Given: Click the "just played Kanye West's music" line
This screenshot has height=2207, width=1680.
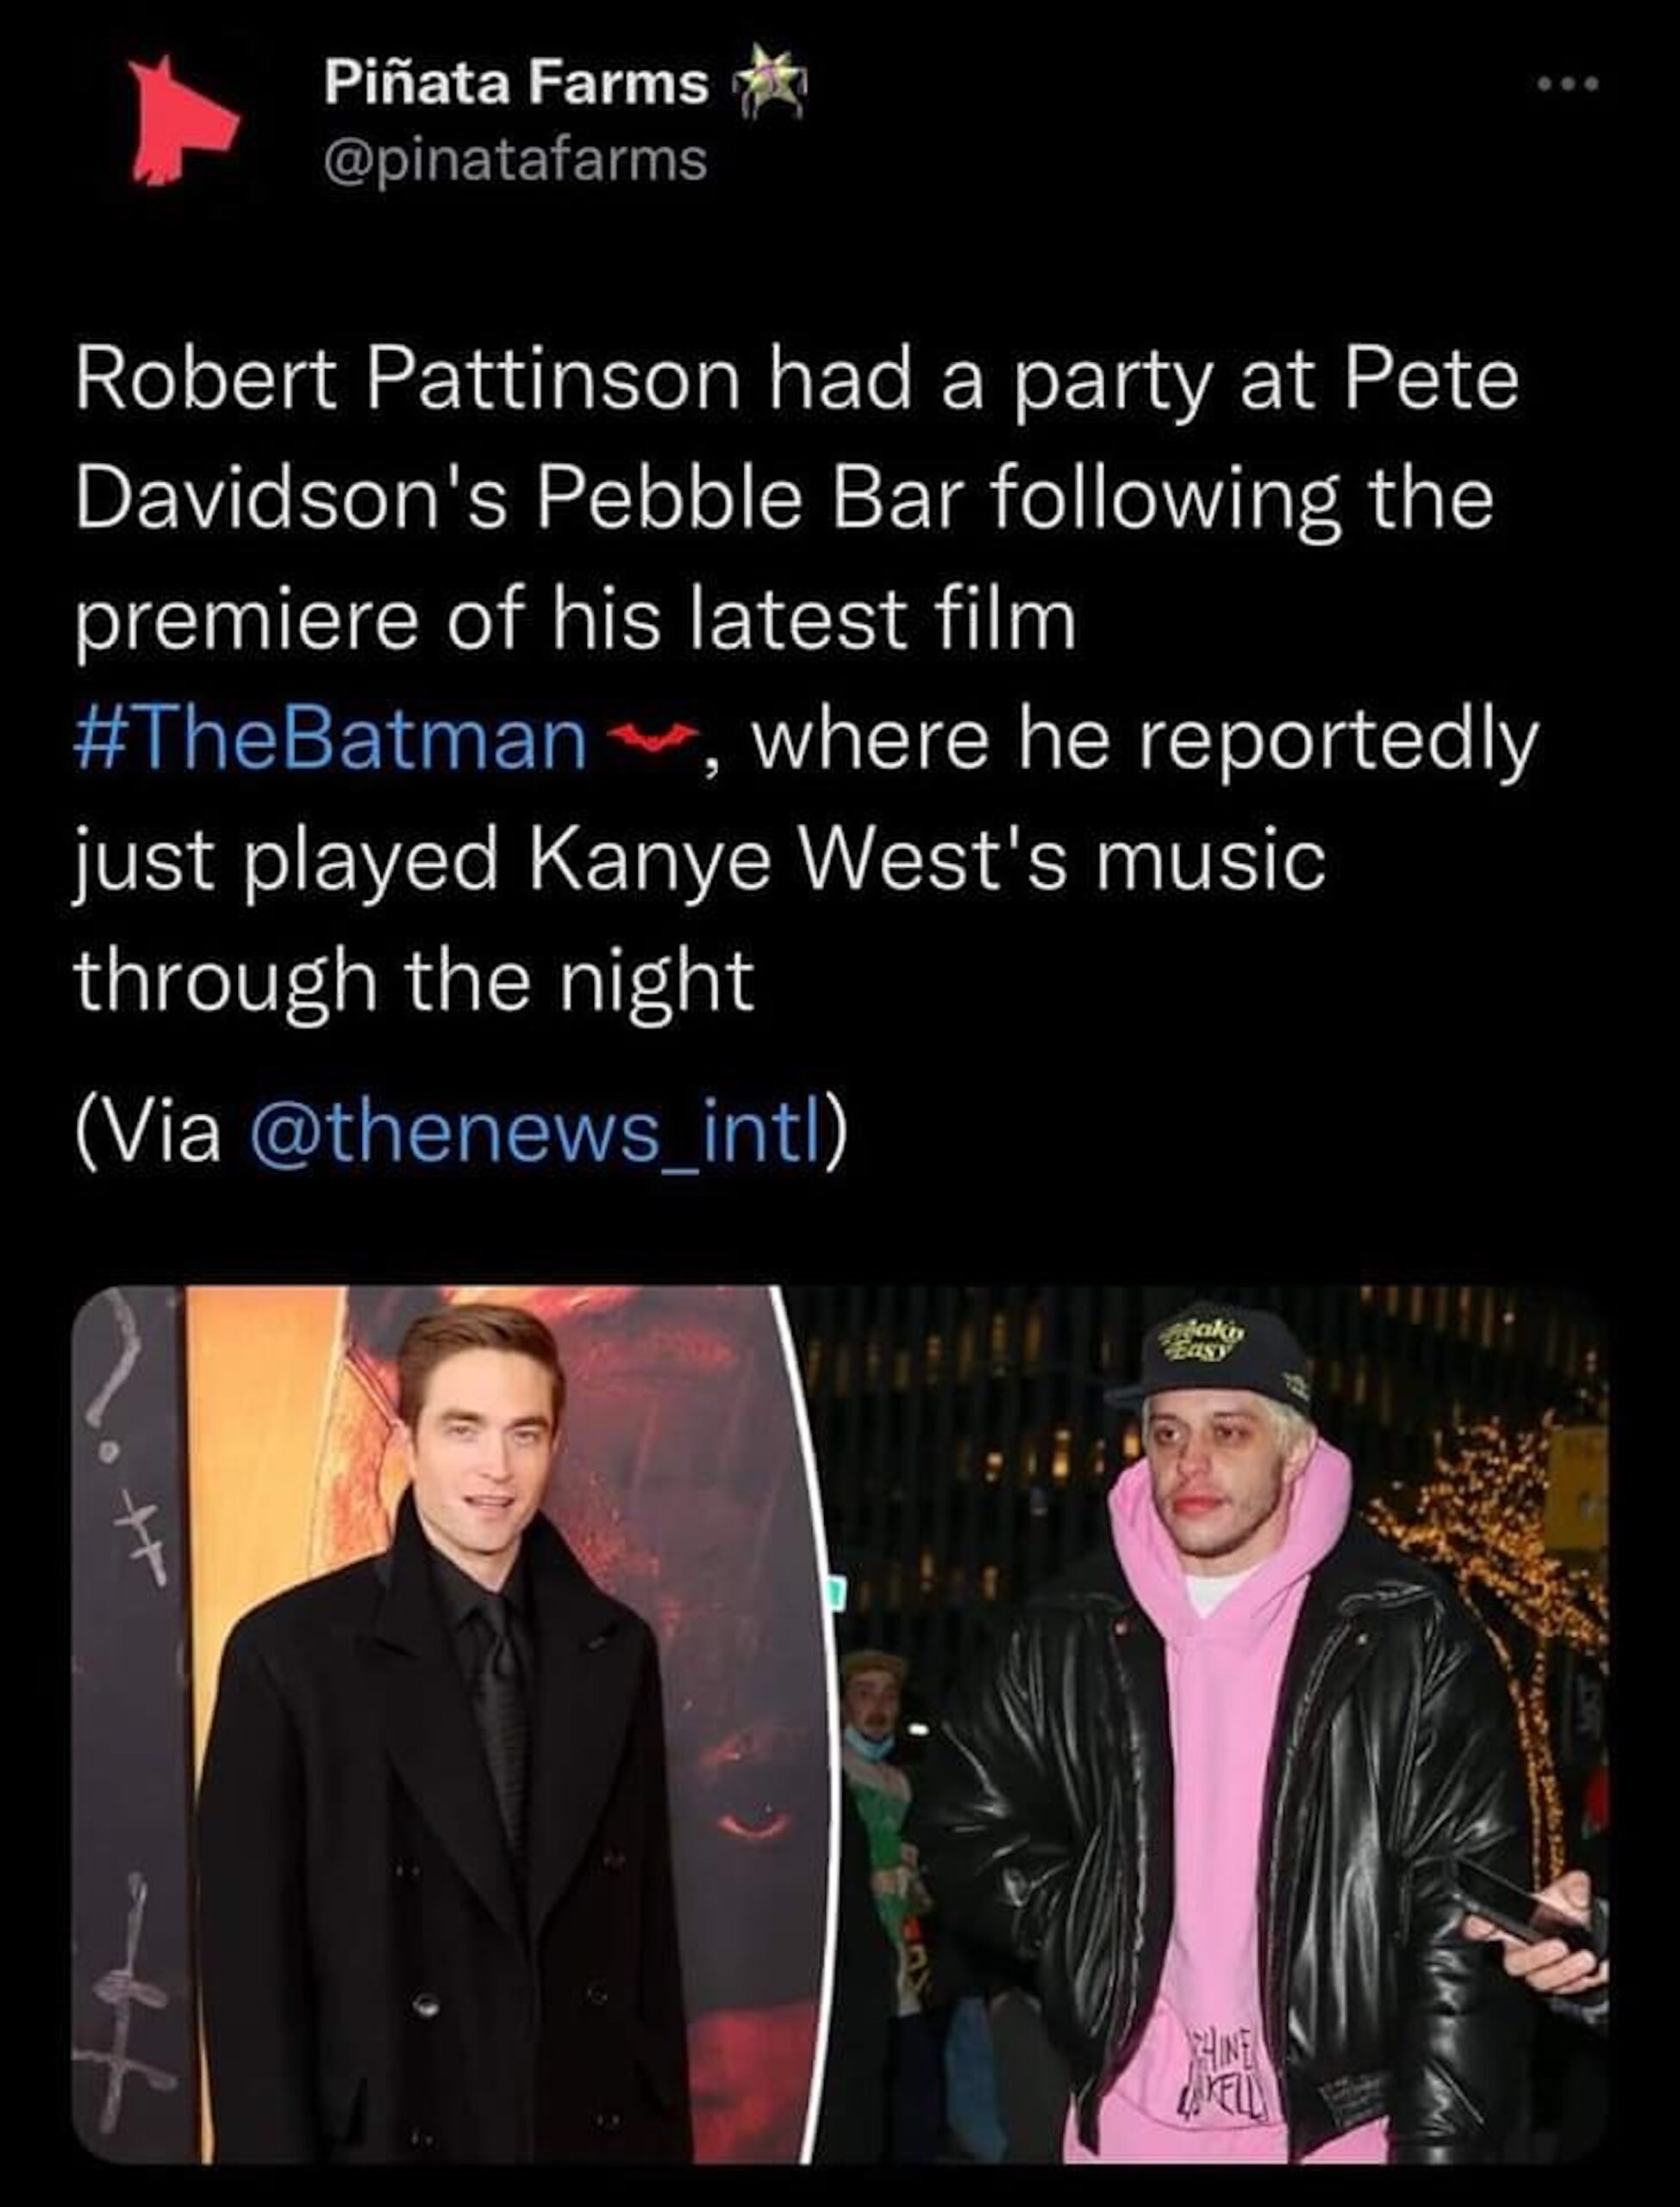Looking at the screenshot, I should 700,860.
